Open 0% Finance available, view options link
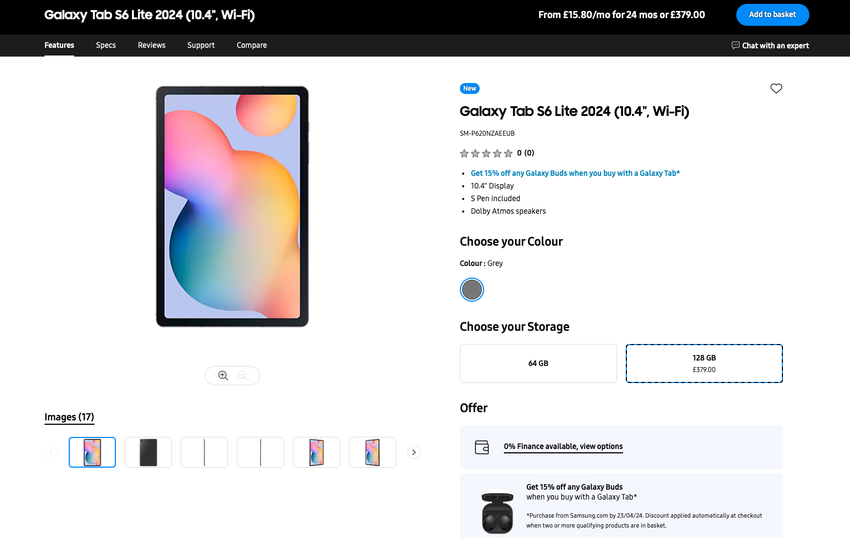 [x=563, y=446]
